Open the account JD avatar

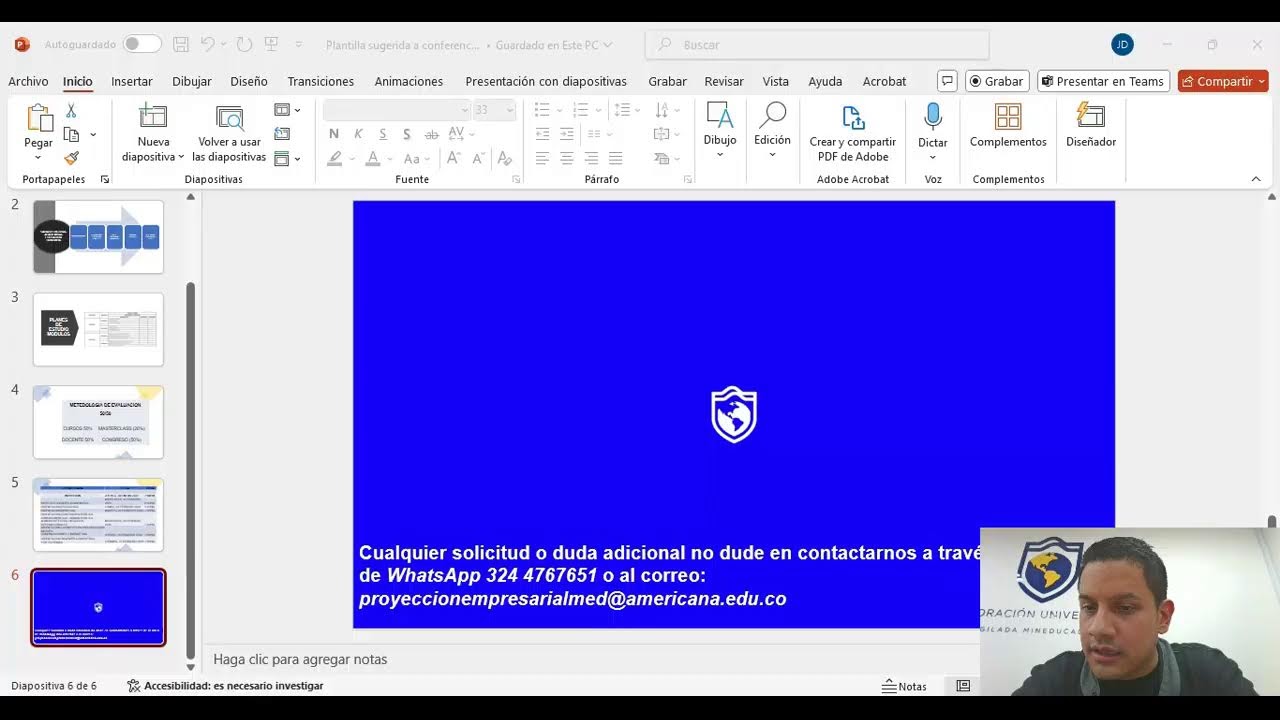click(x=1122, y=44)
